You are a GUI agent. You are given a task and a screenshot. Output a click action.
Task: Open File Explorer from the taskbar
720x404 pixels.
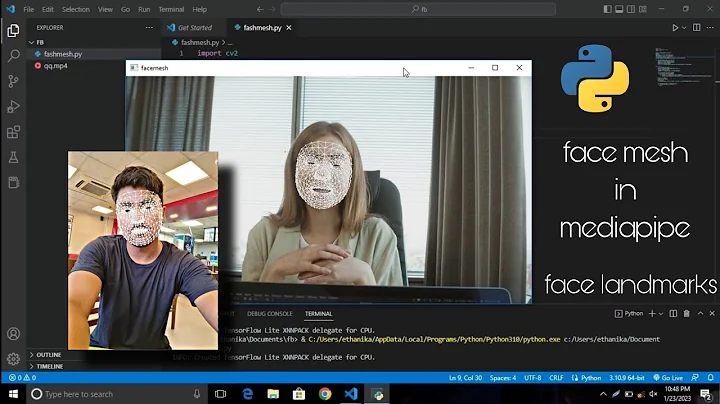[273, 394]
